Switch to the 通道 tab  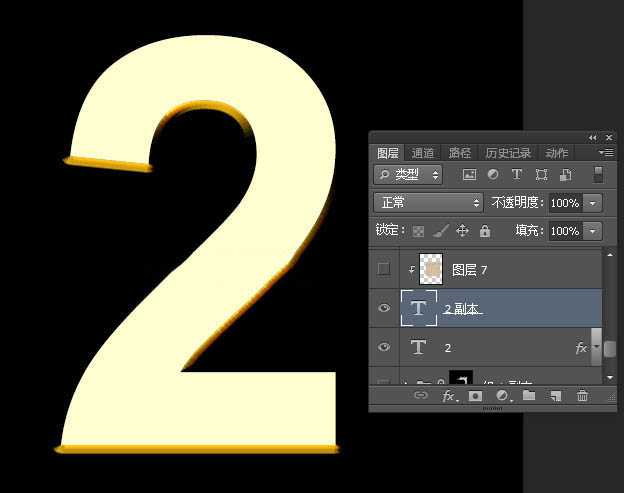(x=423, y=153)
